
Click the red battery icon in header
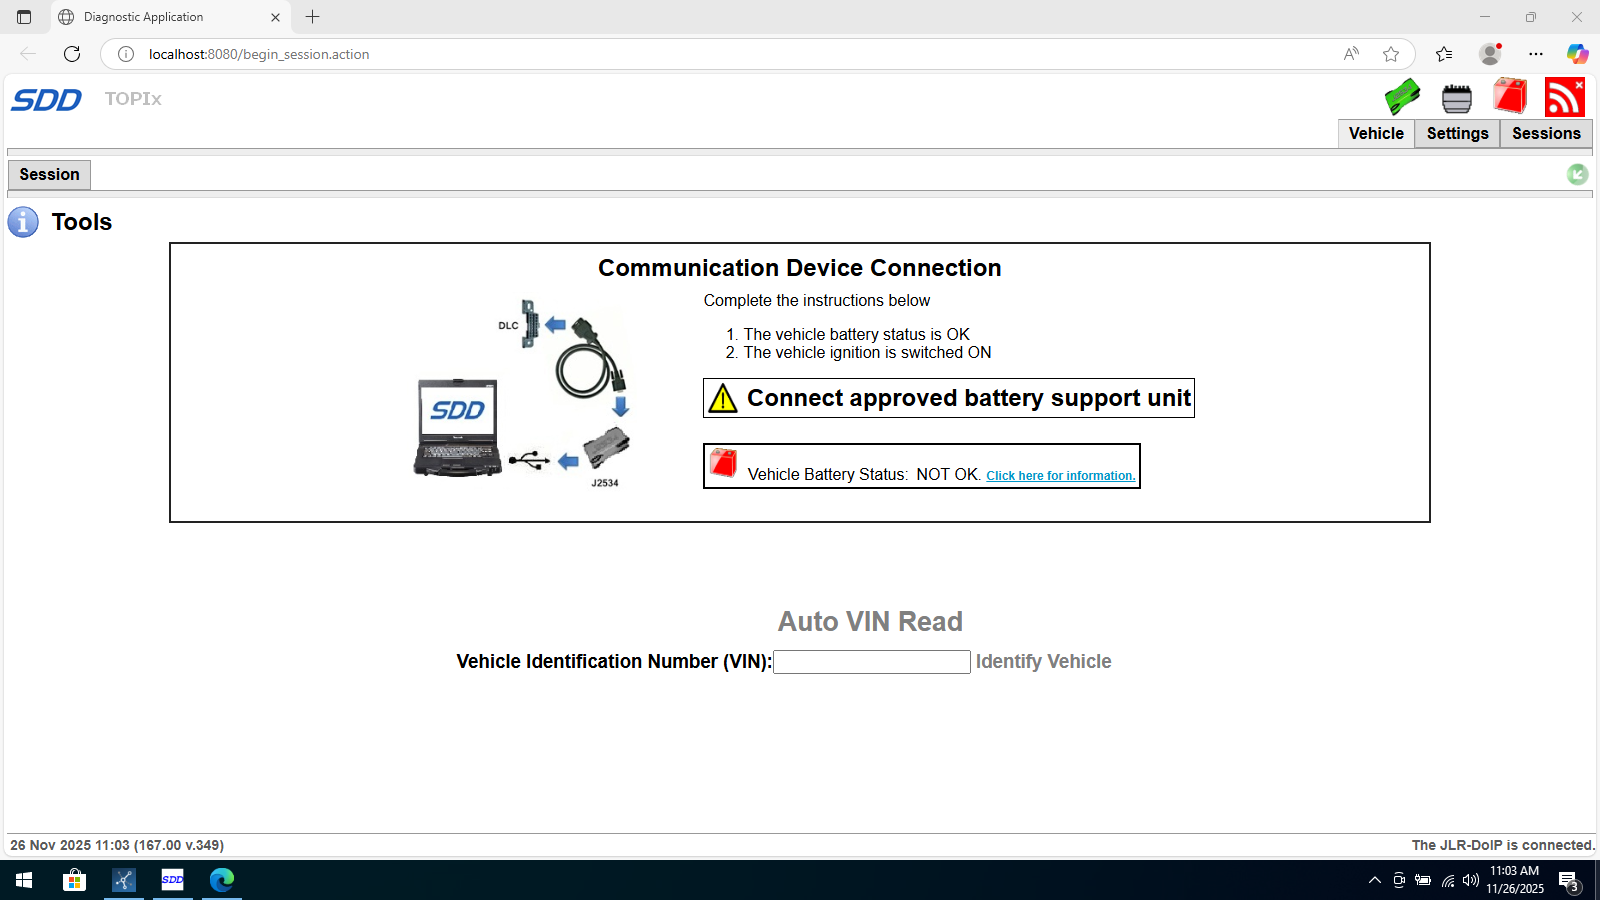[x=1510, y=97]
